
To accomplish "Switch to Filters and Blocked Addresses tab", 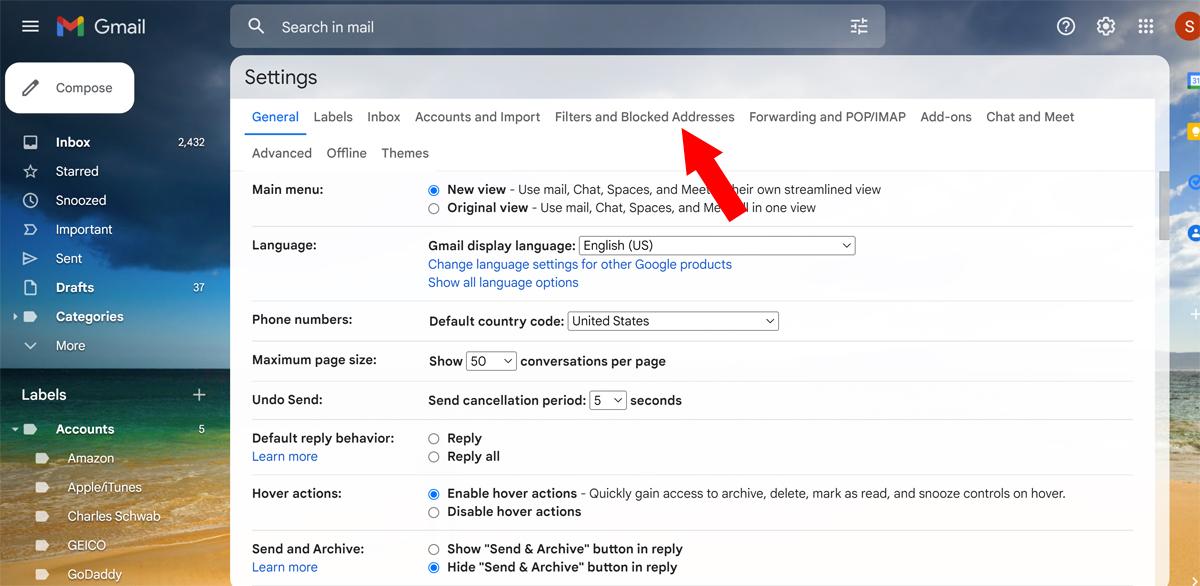I will [644, 117].
